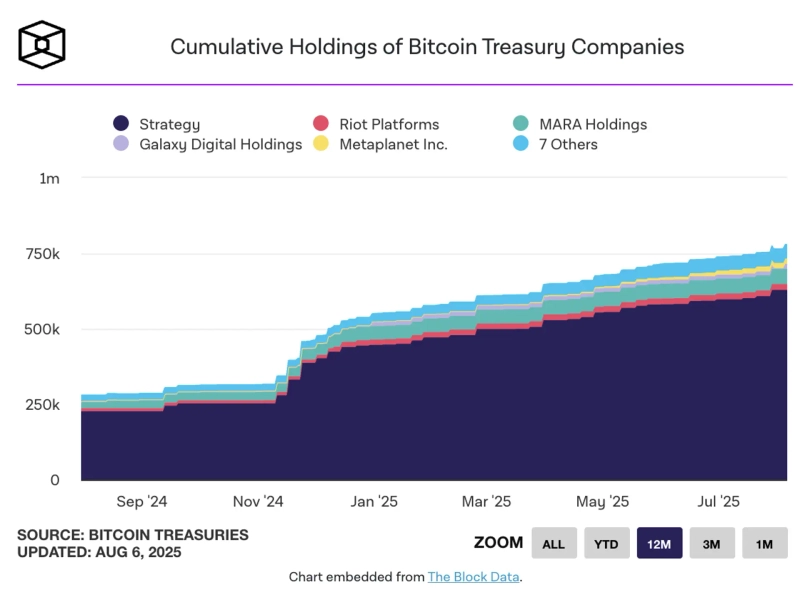
Task: Click the Galaxy Digital Holdings legend dot
Action: pyautogui.click(x=120, y=145)
